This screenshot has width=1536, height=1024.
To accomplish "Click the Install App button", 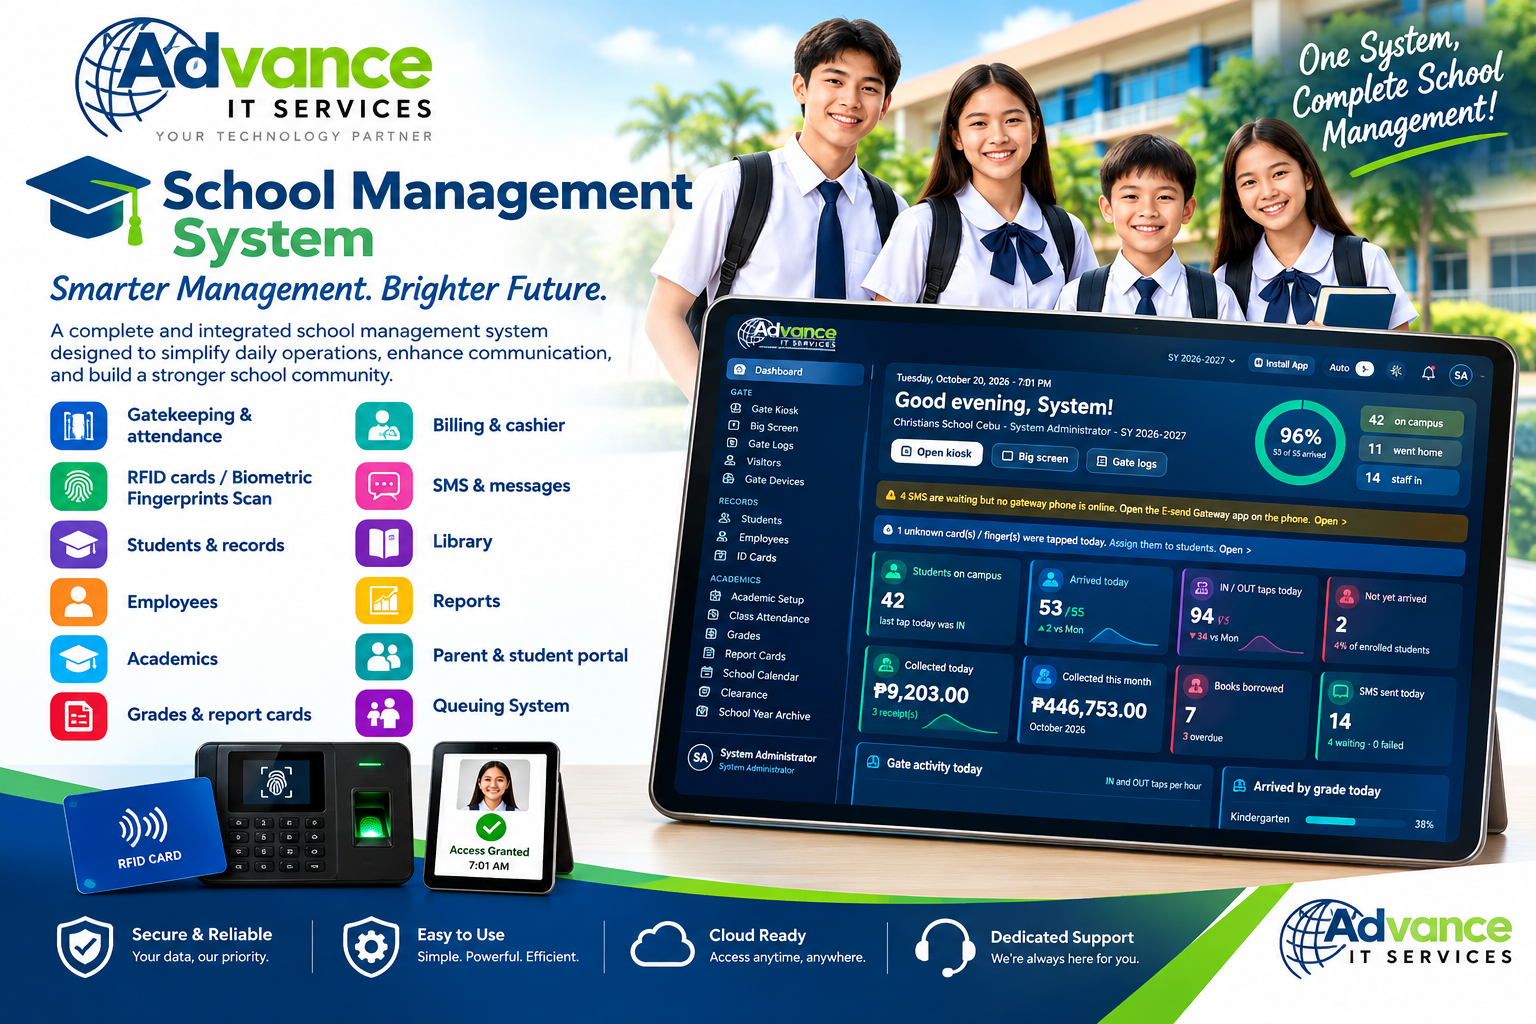I will tap(1281, 364).
